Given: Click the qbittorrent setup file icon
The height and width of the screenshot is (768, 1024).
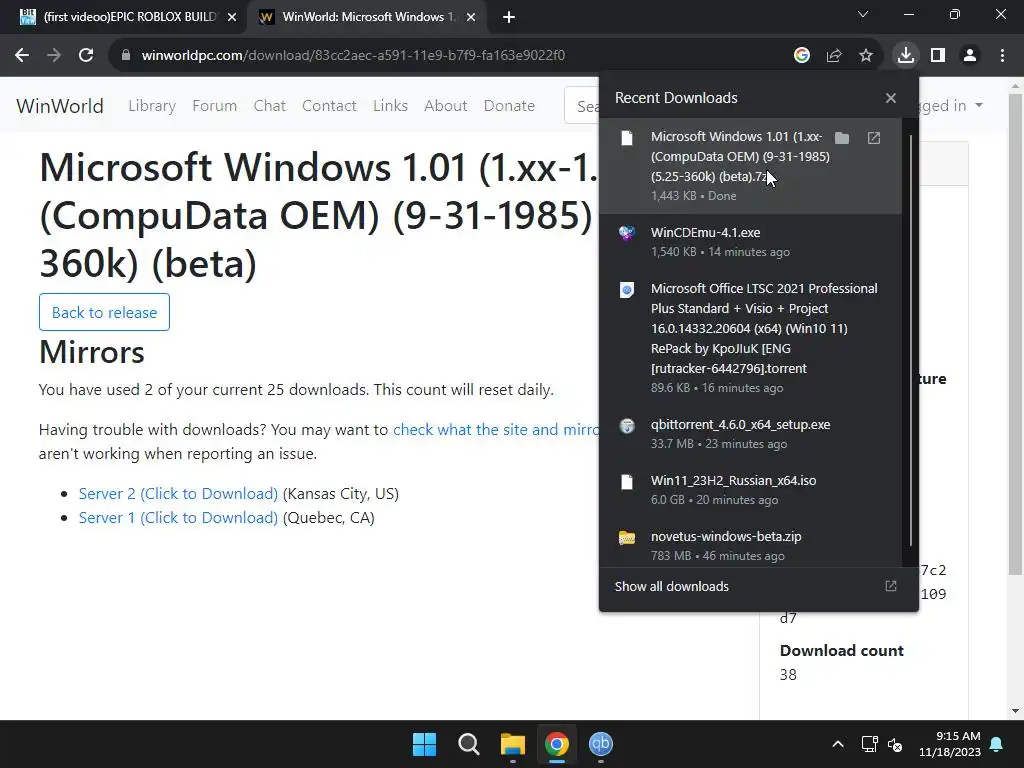Looking at the screenshot, I should click(626, 426).
